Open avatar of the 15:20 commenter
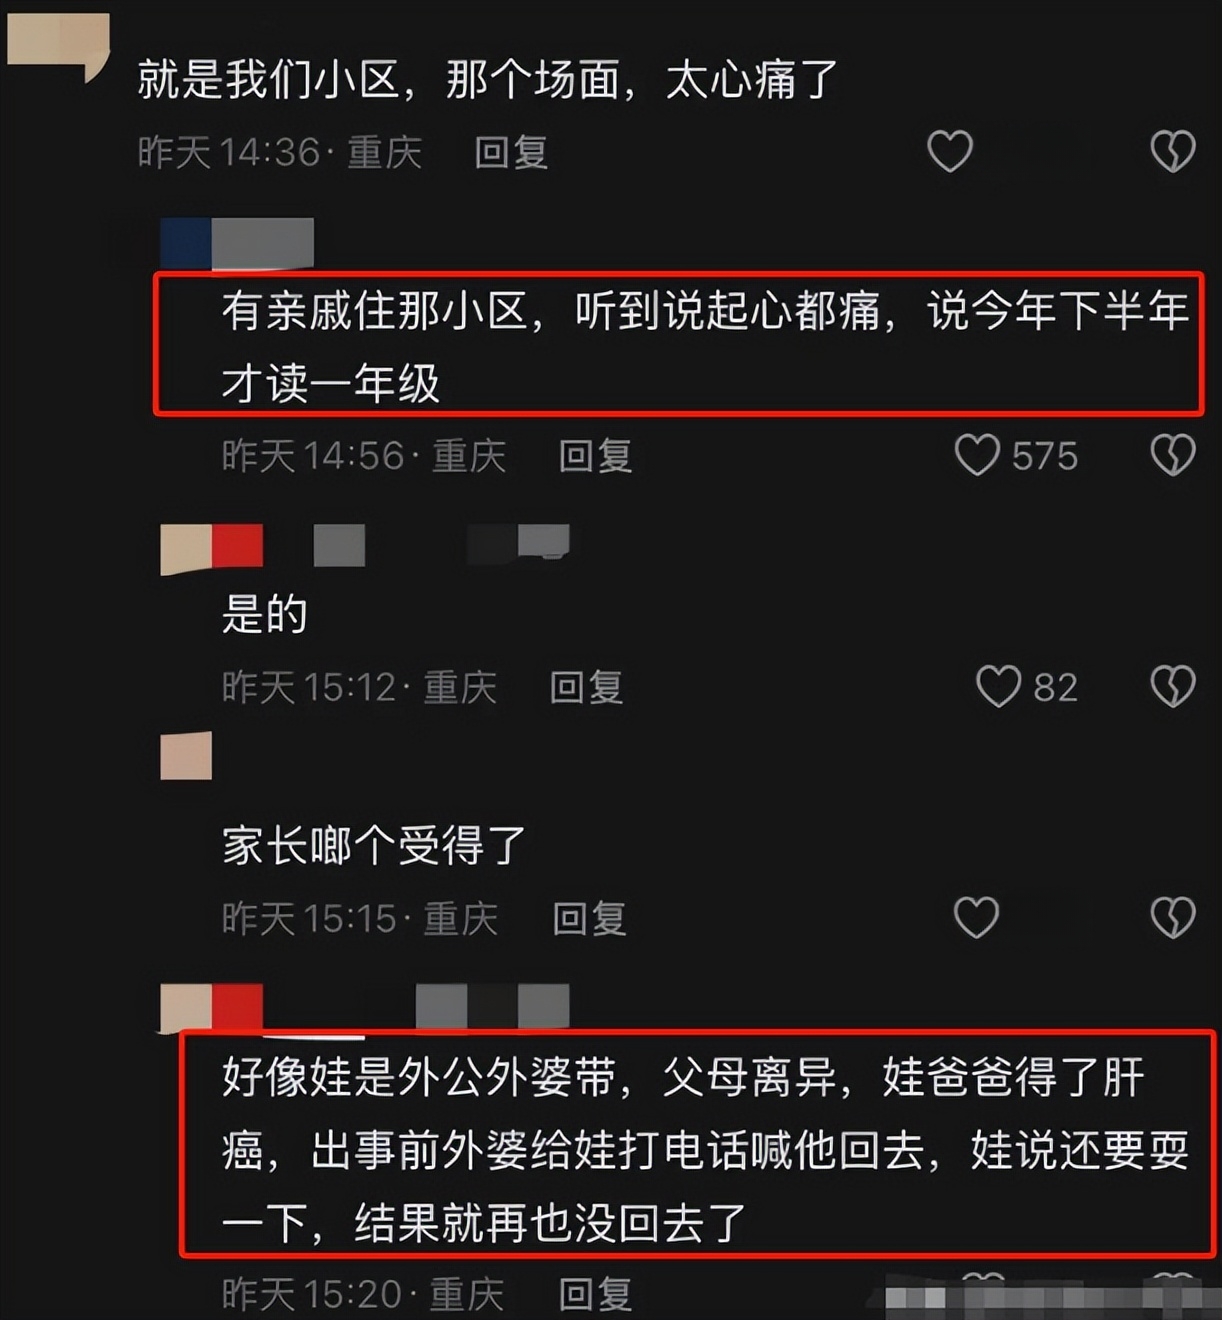 [186, 1007]
